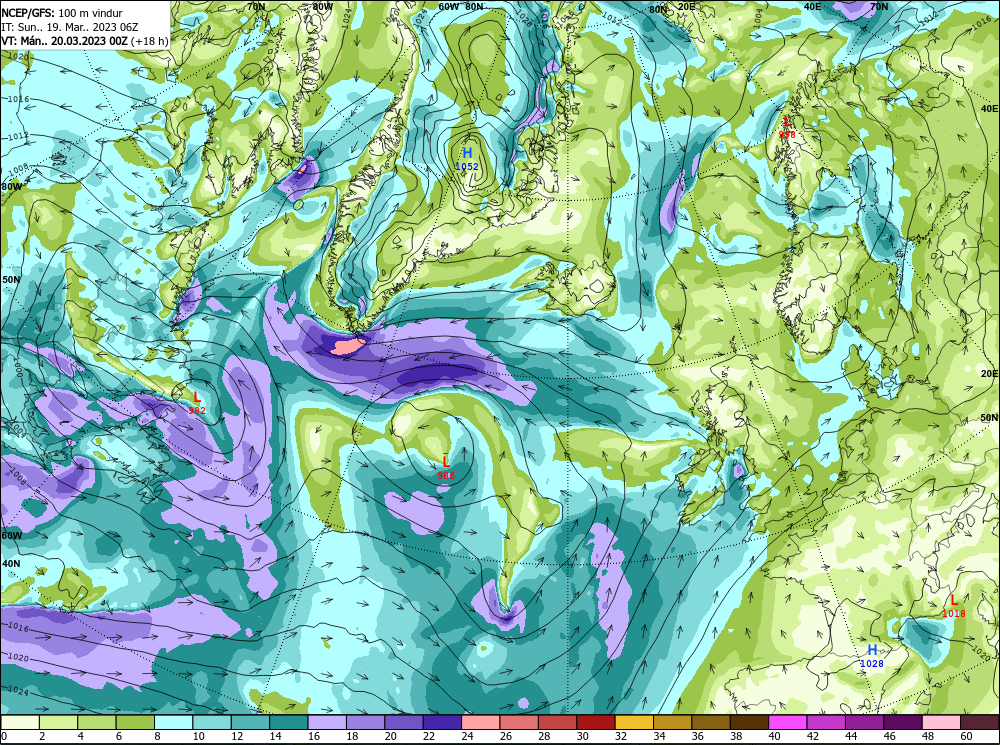Click the legend value '40'
Screen dimensions: 1000x745
[x=774, y=737]
